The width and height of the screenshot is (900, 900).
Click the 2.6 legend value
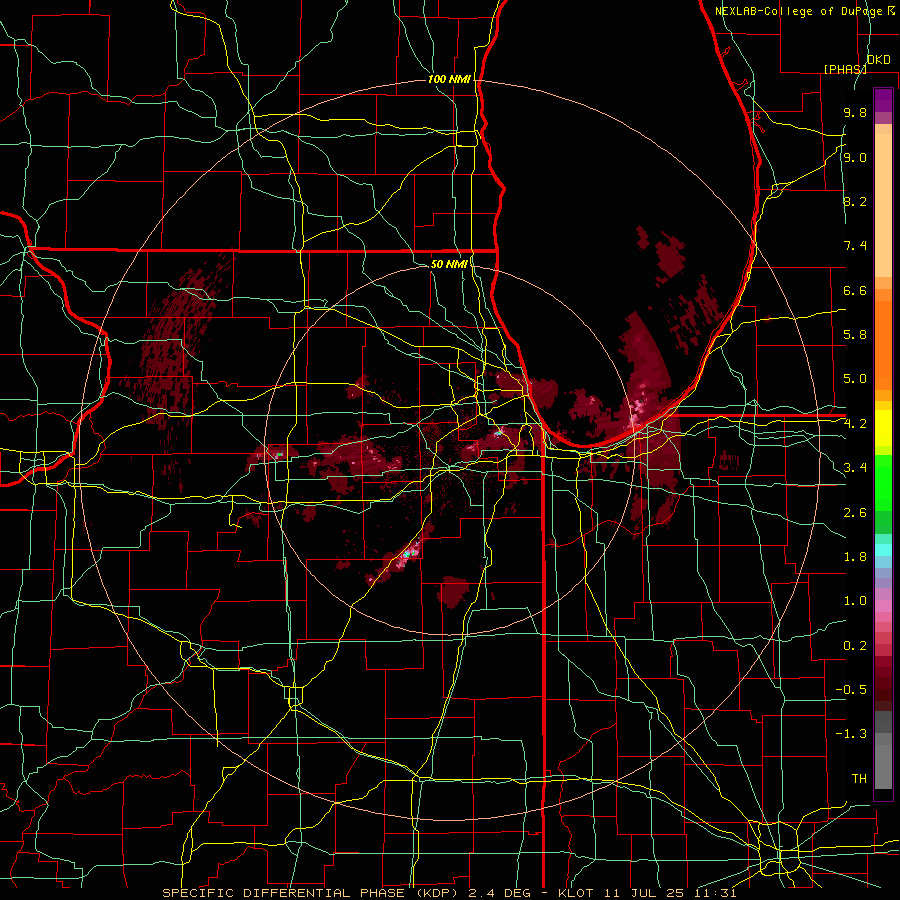pos(855,513)
